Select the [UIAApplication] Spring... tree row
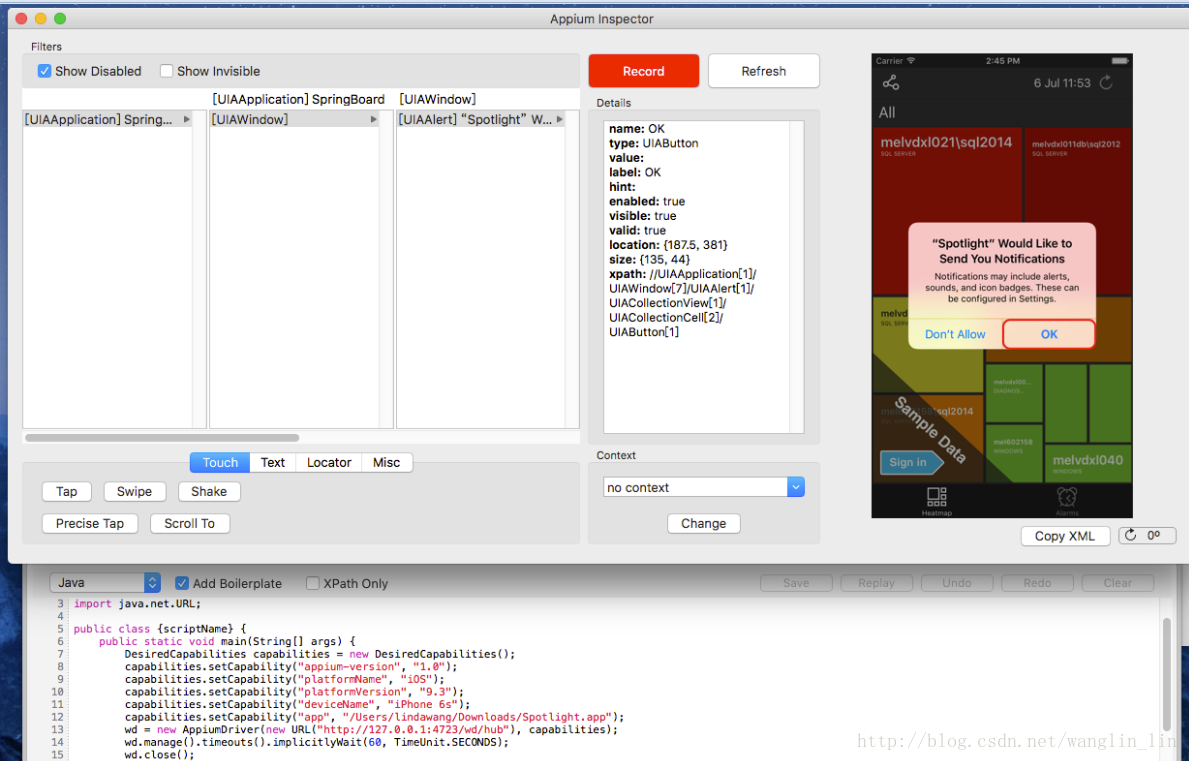 tap(108, 120)
